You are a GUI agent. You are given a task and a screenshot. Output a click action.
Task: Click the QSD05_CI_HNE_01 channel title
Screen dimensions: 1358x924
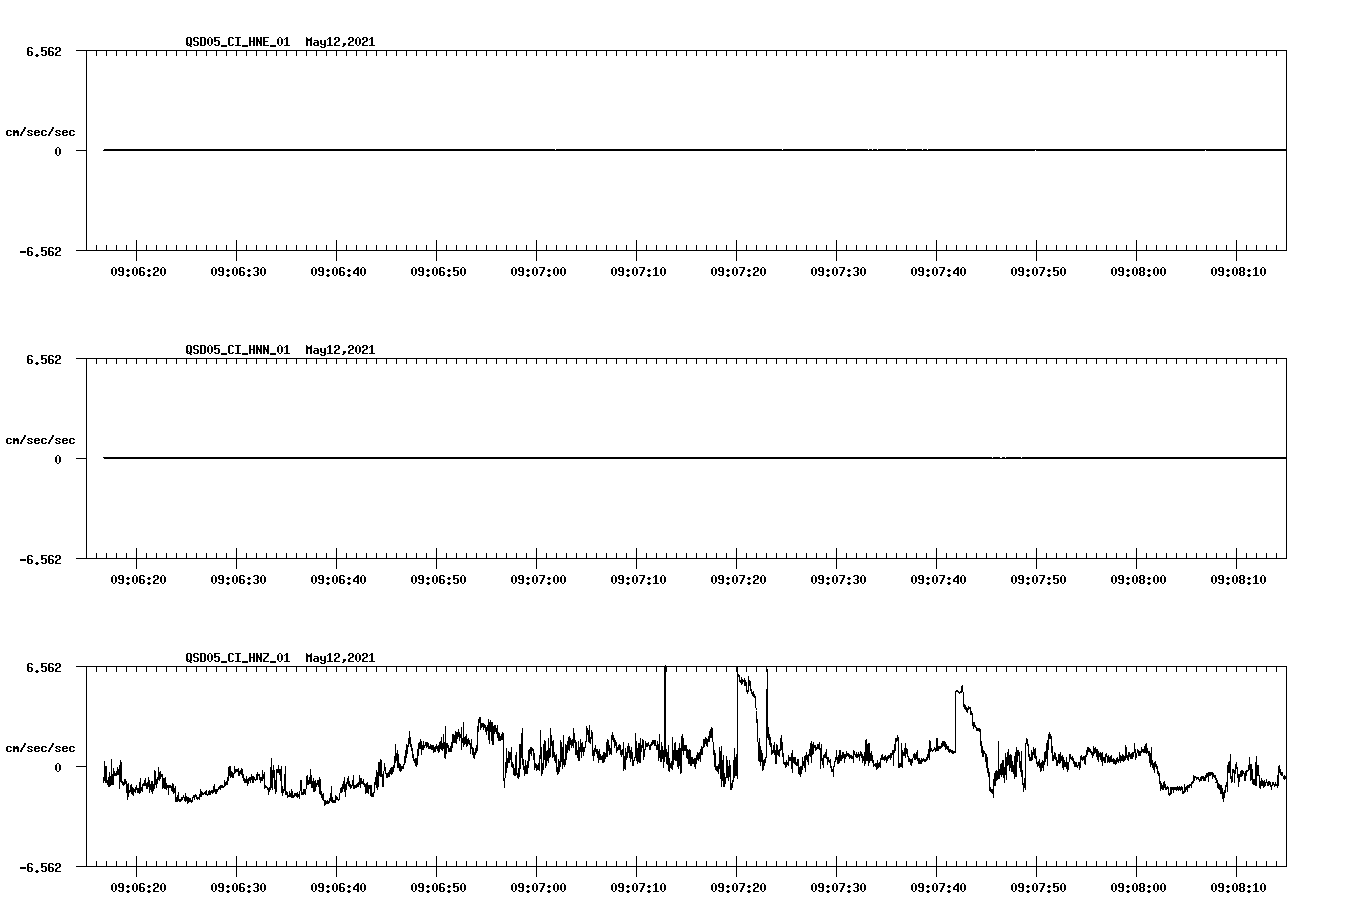(237, 42)
